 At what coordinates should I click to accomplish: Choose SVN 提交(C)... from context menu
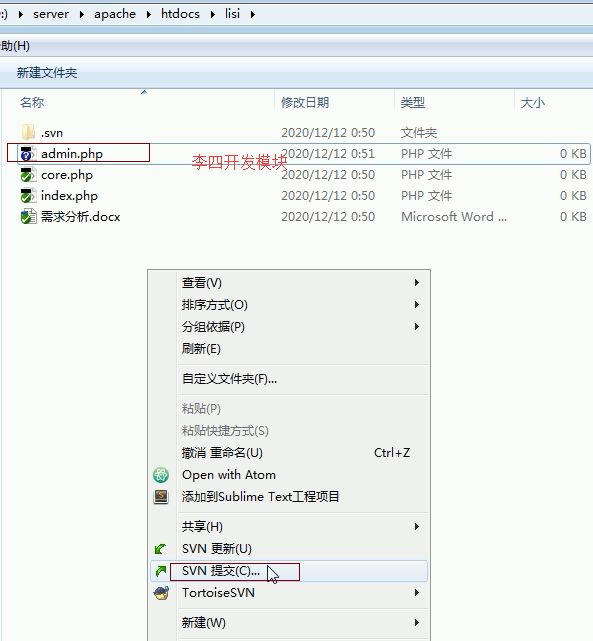point(289,571)
